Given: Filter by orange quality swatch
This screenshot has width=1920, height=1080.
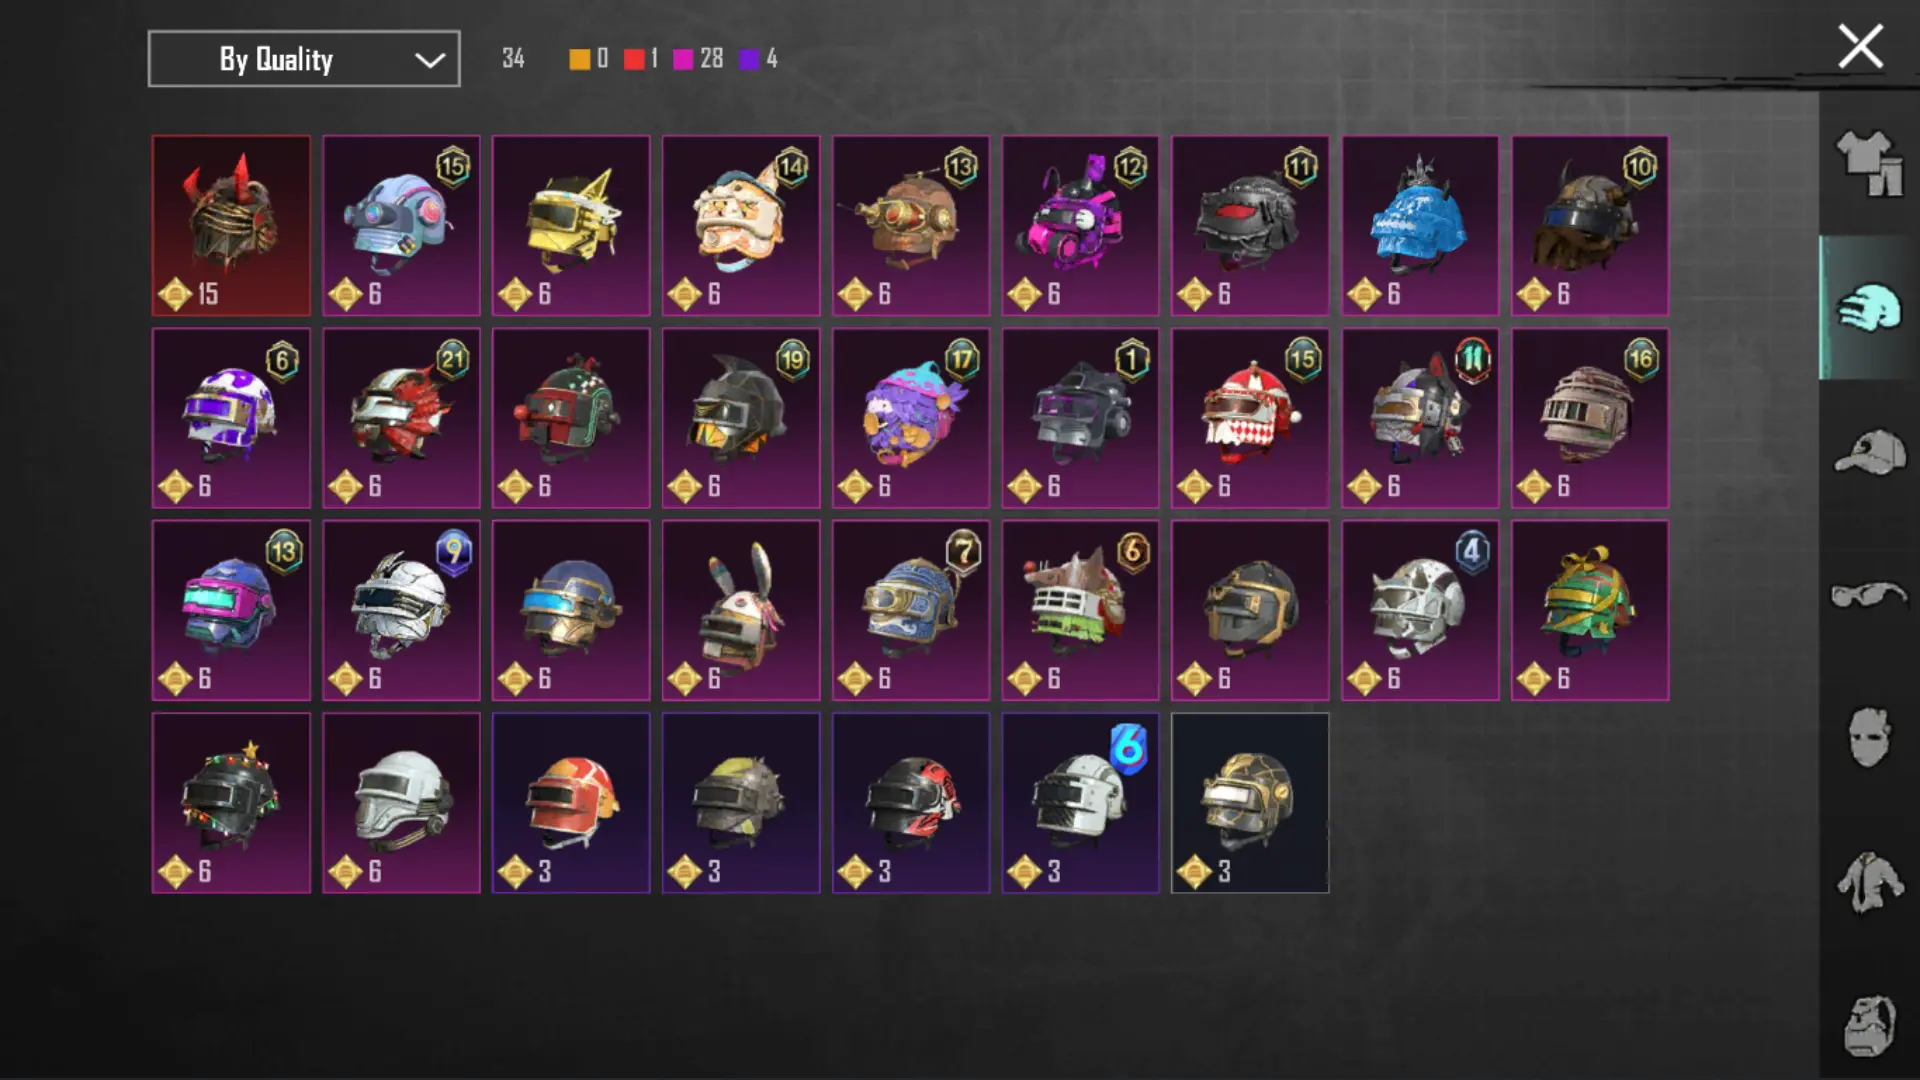Looking at the screenshot, I should pyautogui.click(x=580, y=59).
